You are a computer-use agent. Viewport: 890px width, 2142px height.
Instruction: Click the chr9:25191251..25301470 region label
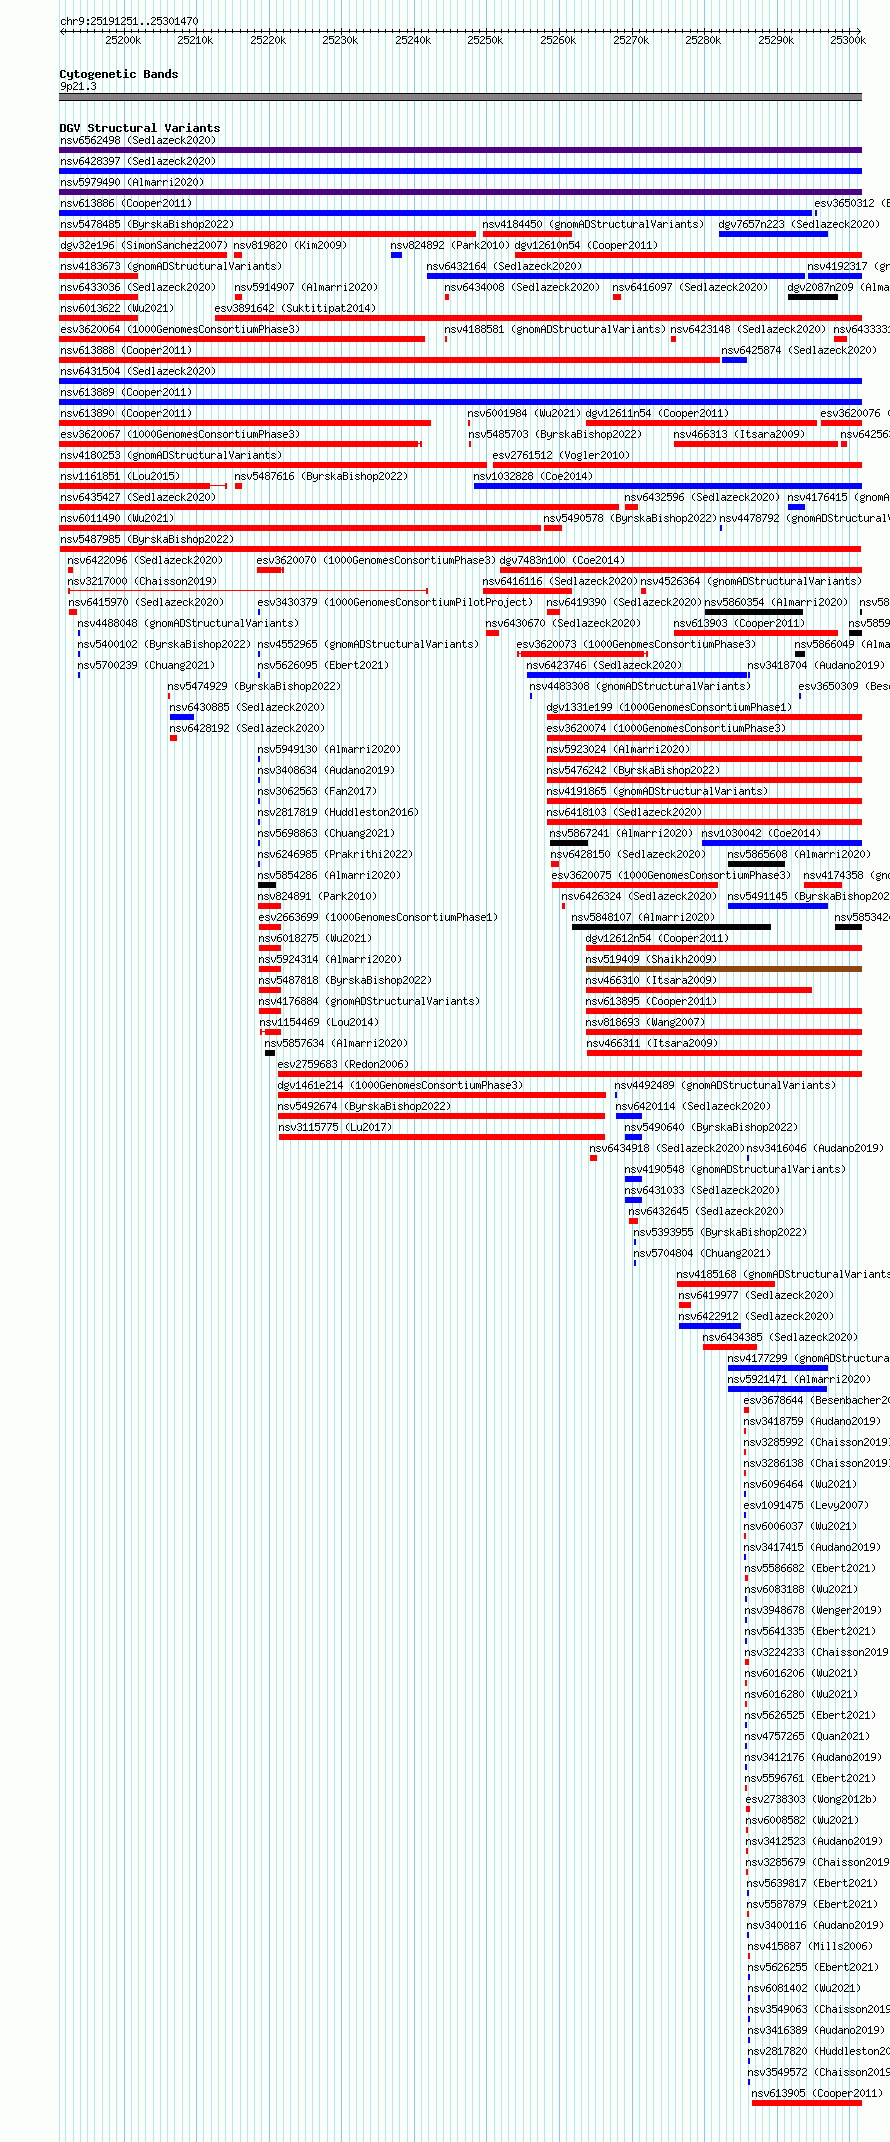[129, 21]
